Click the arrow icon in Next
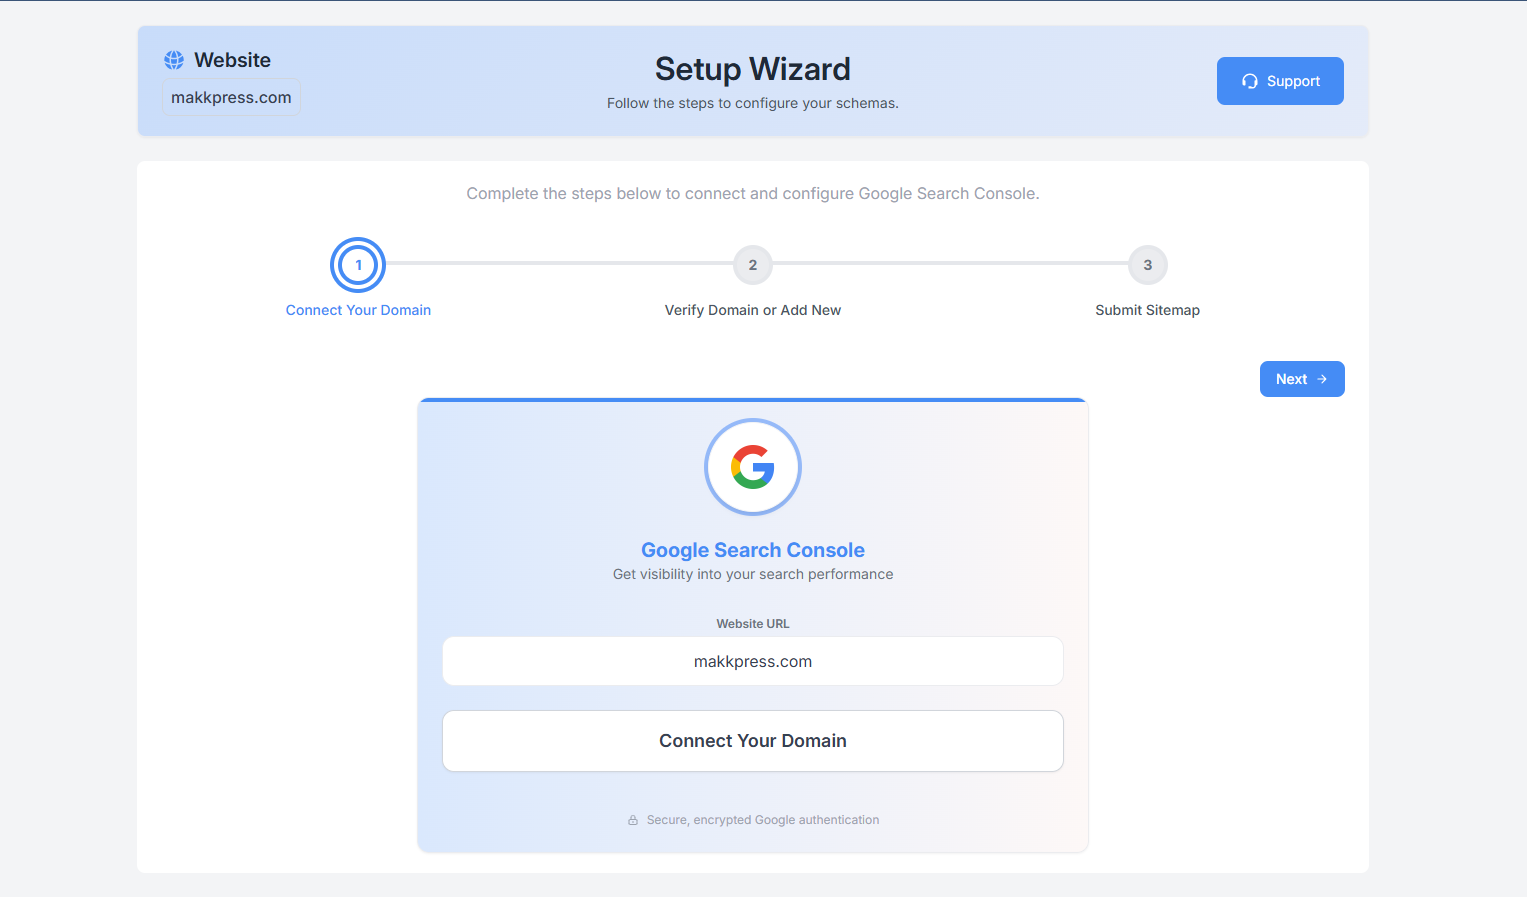The height and width of the screenshot is (916, 1527). pyautogui.click(x=1322, y=379)
